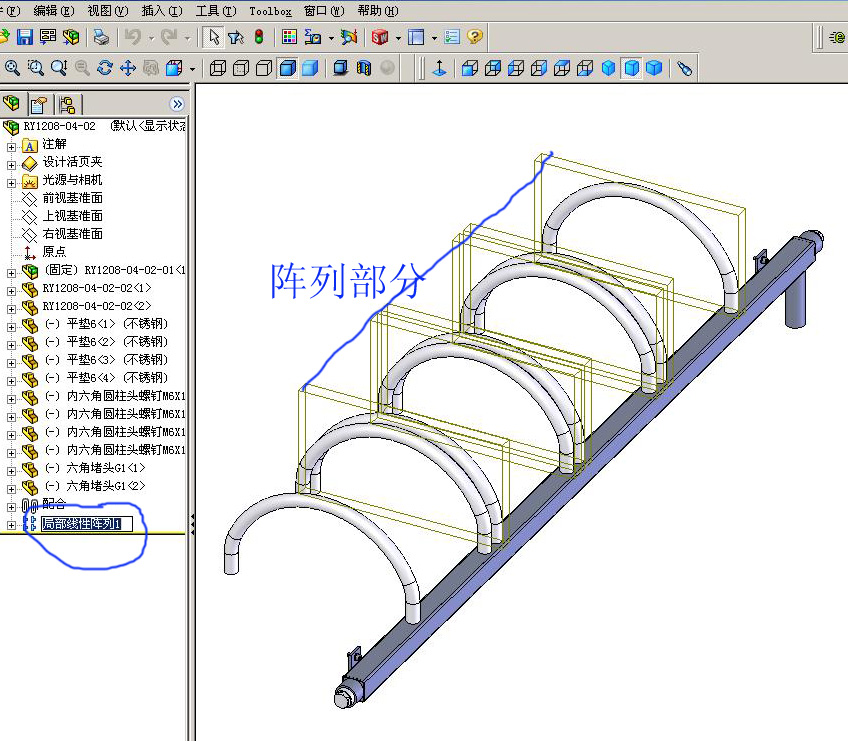Click the Normal To view icon
848x741 pixels.
(440, 68)
